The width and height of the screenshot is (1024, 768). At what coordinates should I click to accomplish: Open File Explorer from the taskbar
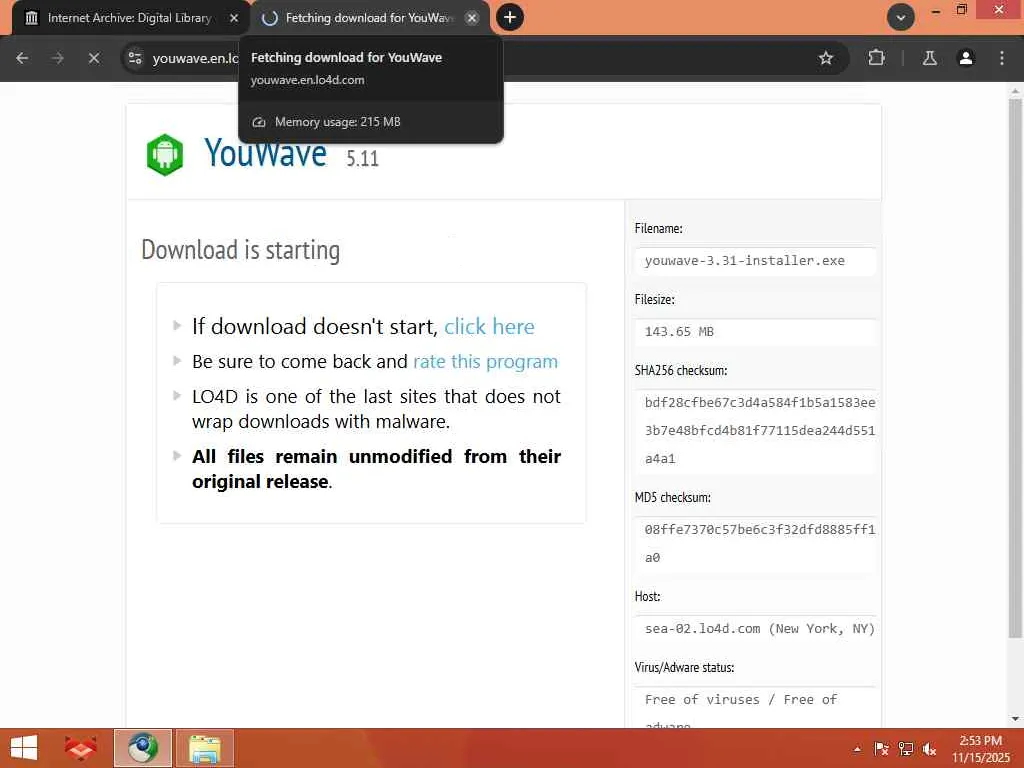coord(204,748)
